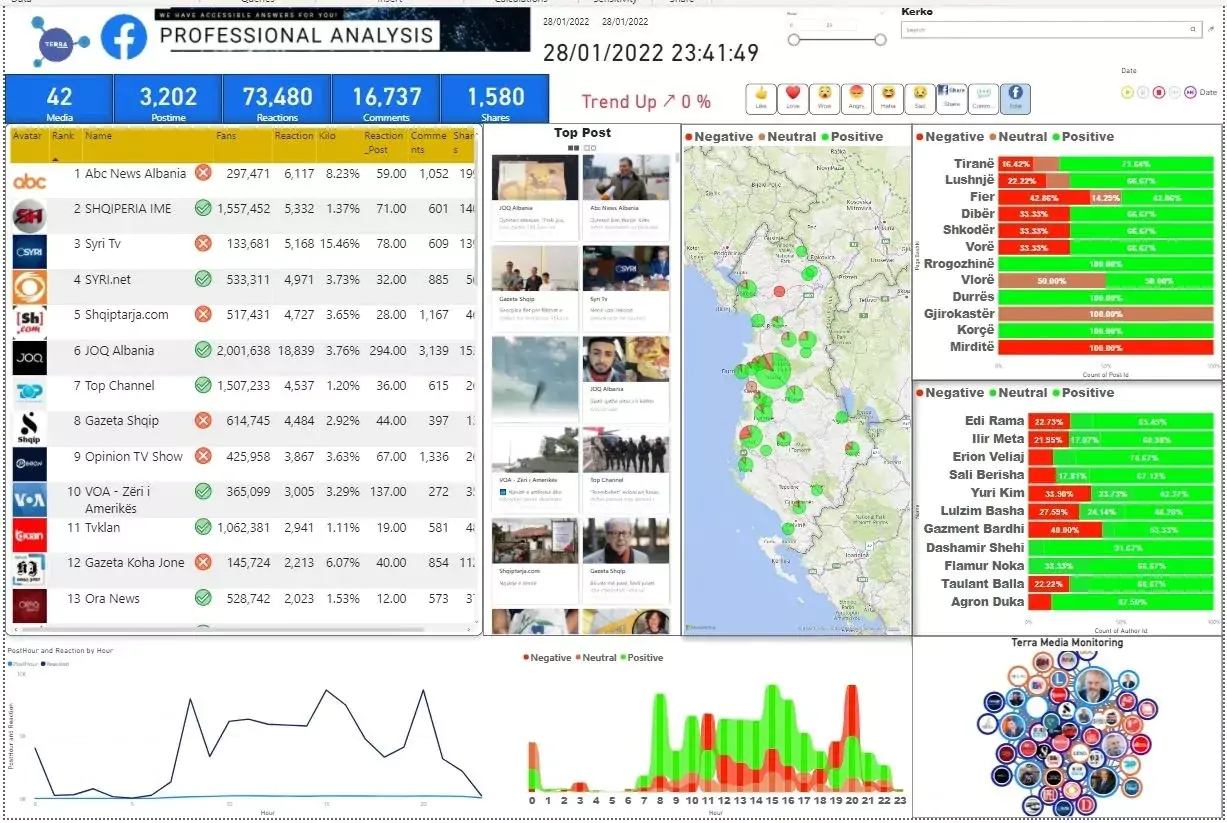Sort table by the Kilo column header

(326, 135)
